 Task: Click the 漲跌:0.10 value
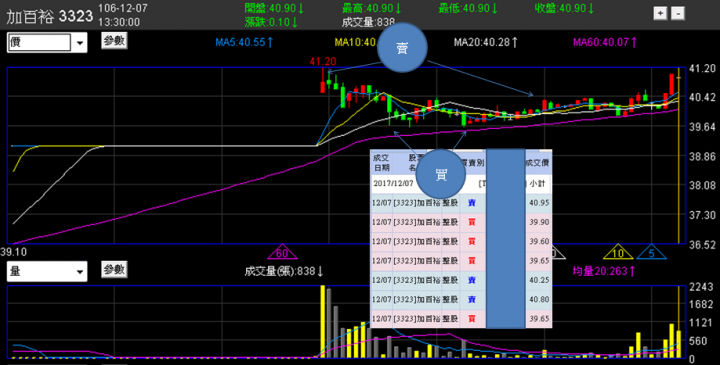click(x=271, y=22)
